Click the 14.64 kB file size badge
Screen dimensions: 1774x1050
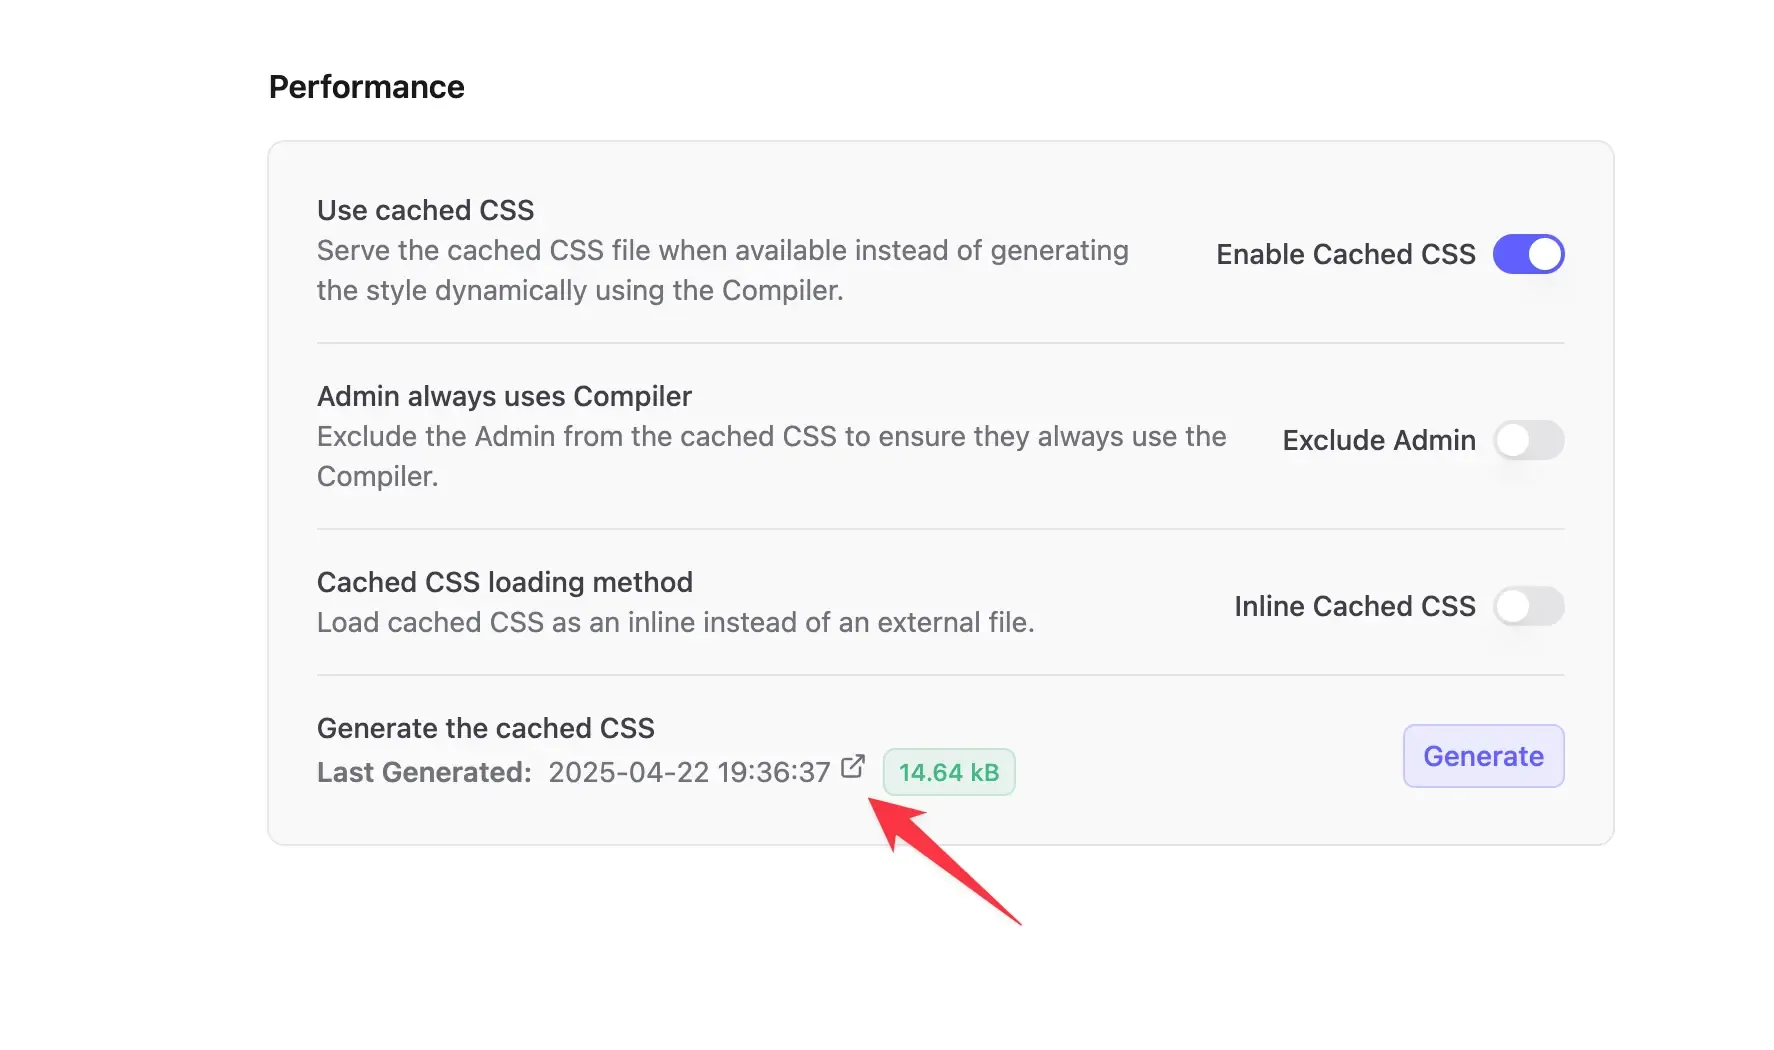coord(948,771)
